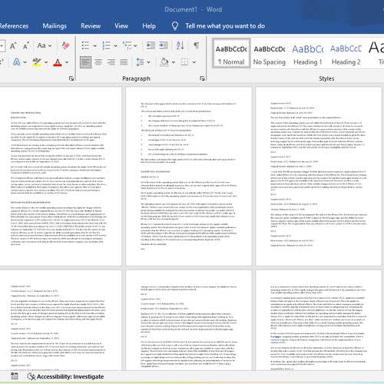Open the highlight color dropdown arrow

(x=46, y=62)
